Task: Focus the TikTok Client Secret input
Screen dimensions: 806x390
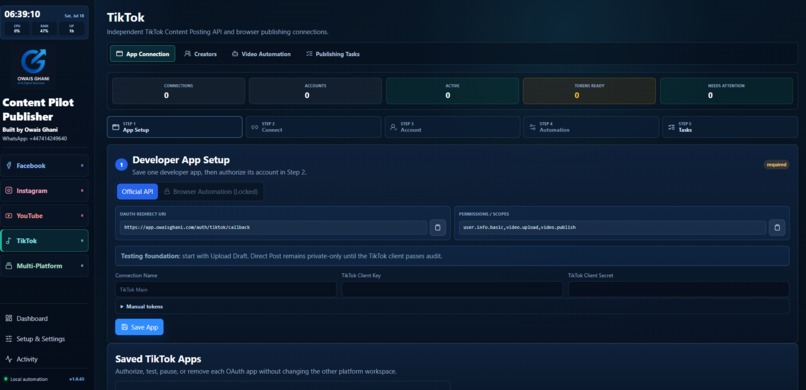Action: tap(679, 289)
